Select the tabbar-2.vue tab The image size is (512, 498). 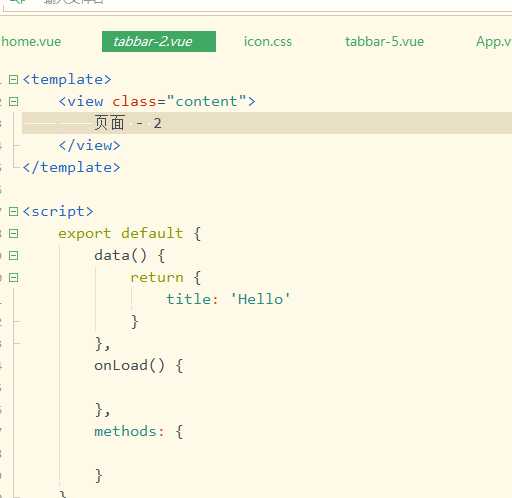(159, 42)
